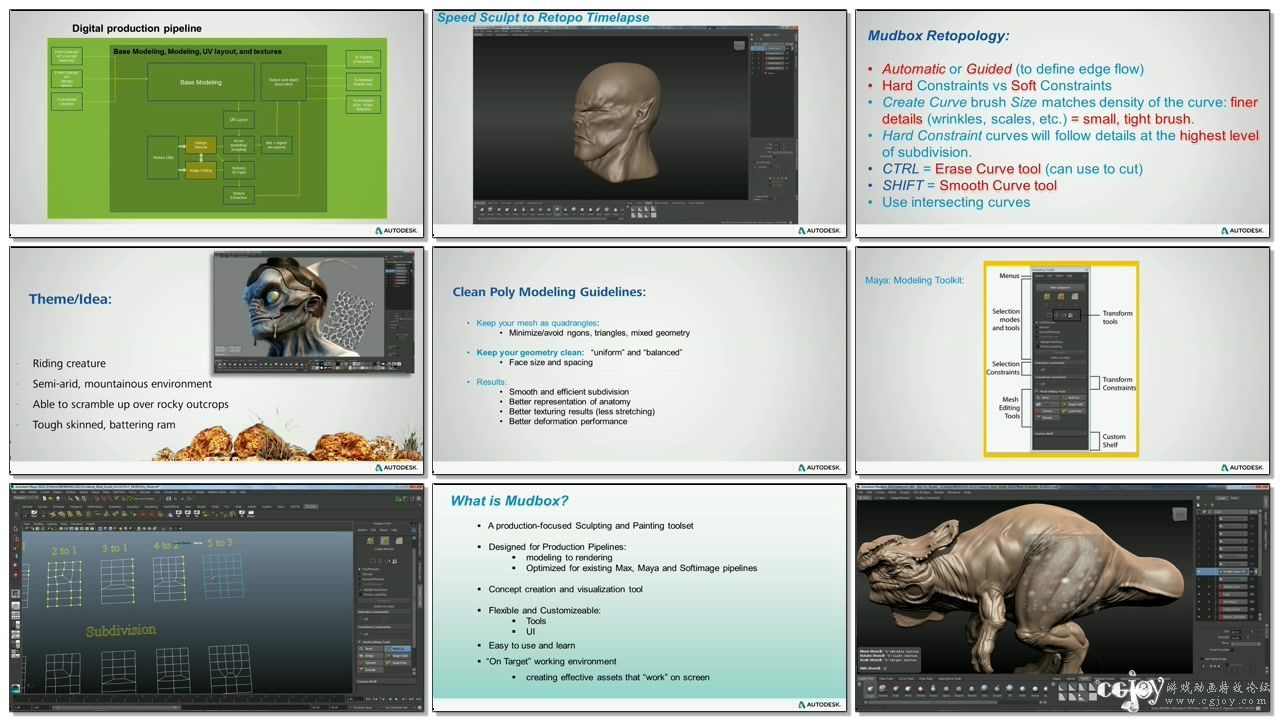
Task: Click the '5 to 3' label in Maya viewport
Action: pyautogui.click(x=220, y=543)
